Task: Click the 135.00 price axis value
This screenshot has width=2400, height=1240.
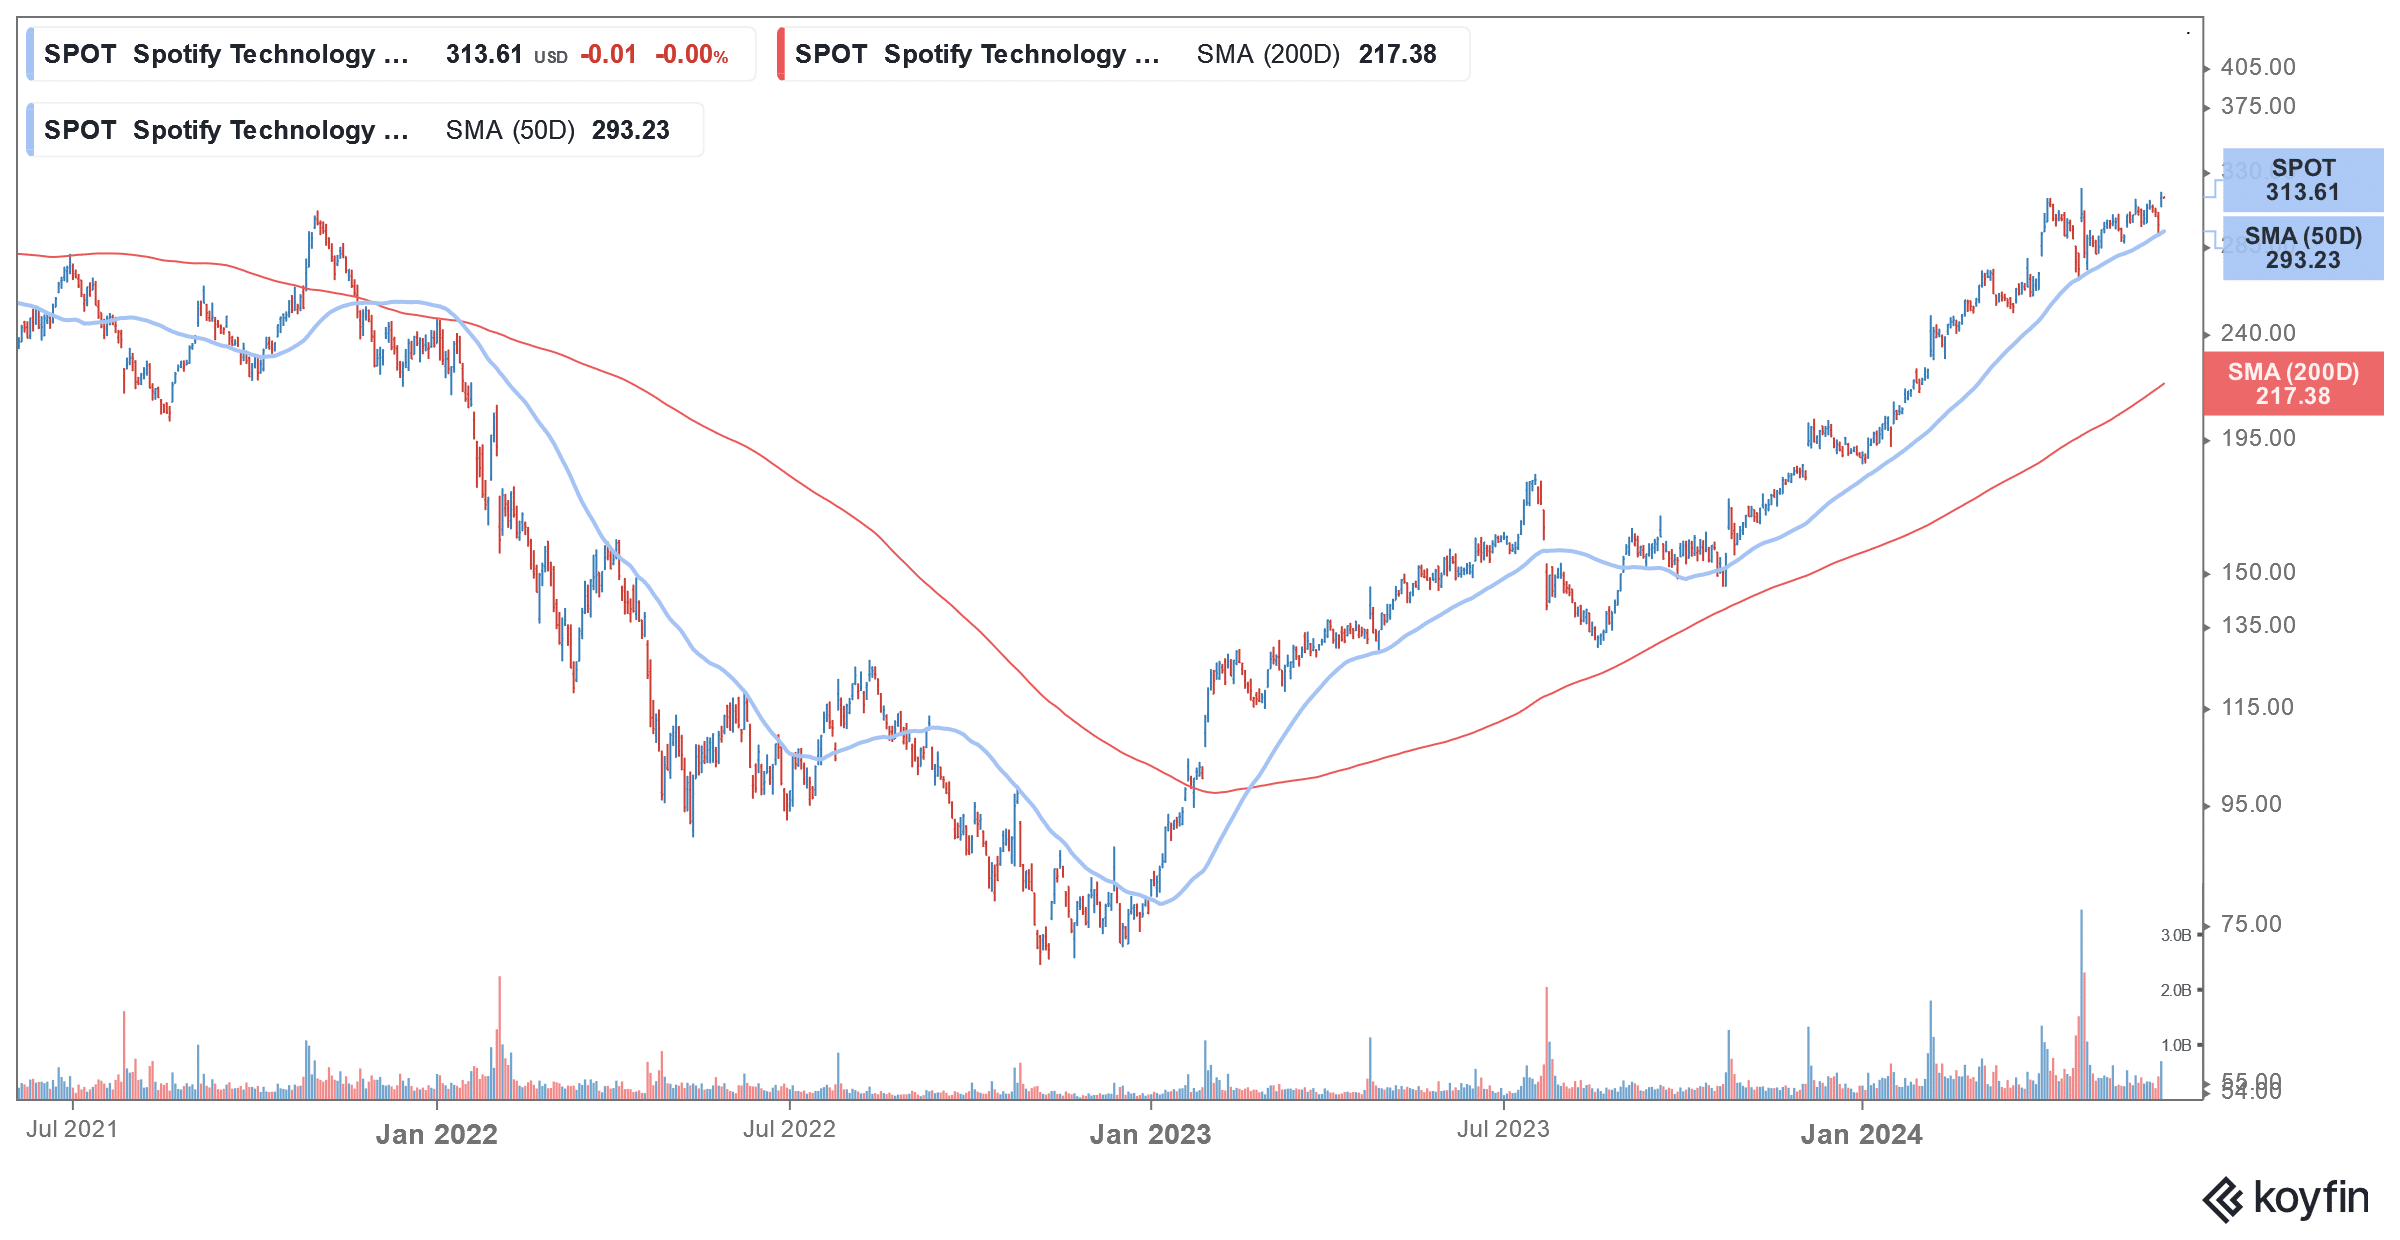Action: tap(2258, 625)
